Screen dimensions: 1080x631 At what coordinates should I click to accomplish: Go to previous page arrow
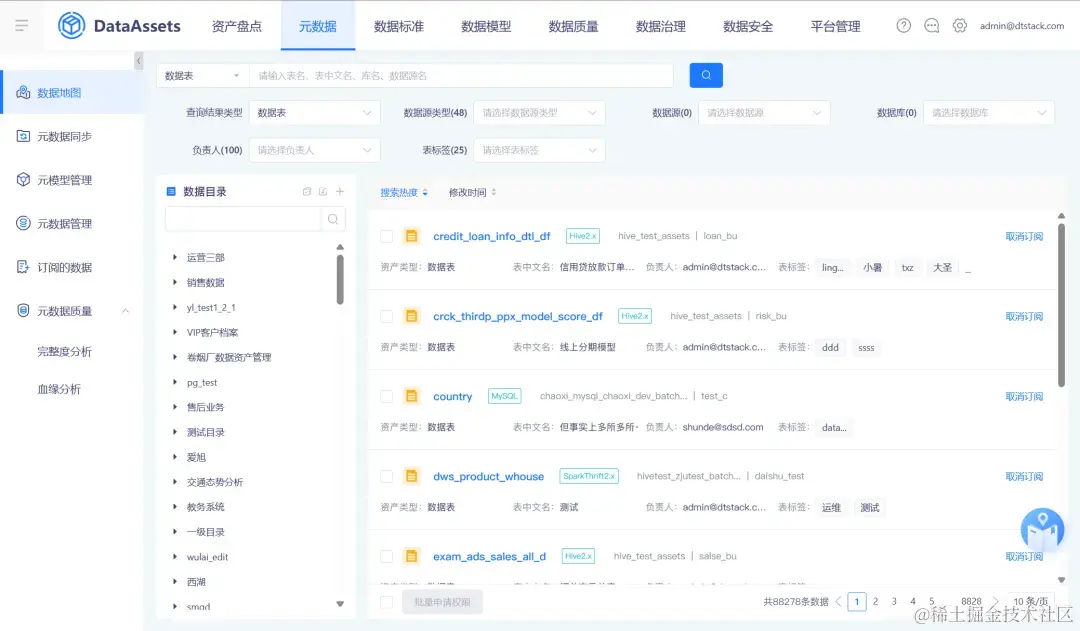(x=838, y=601)
